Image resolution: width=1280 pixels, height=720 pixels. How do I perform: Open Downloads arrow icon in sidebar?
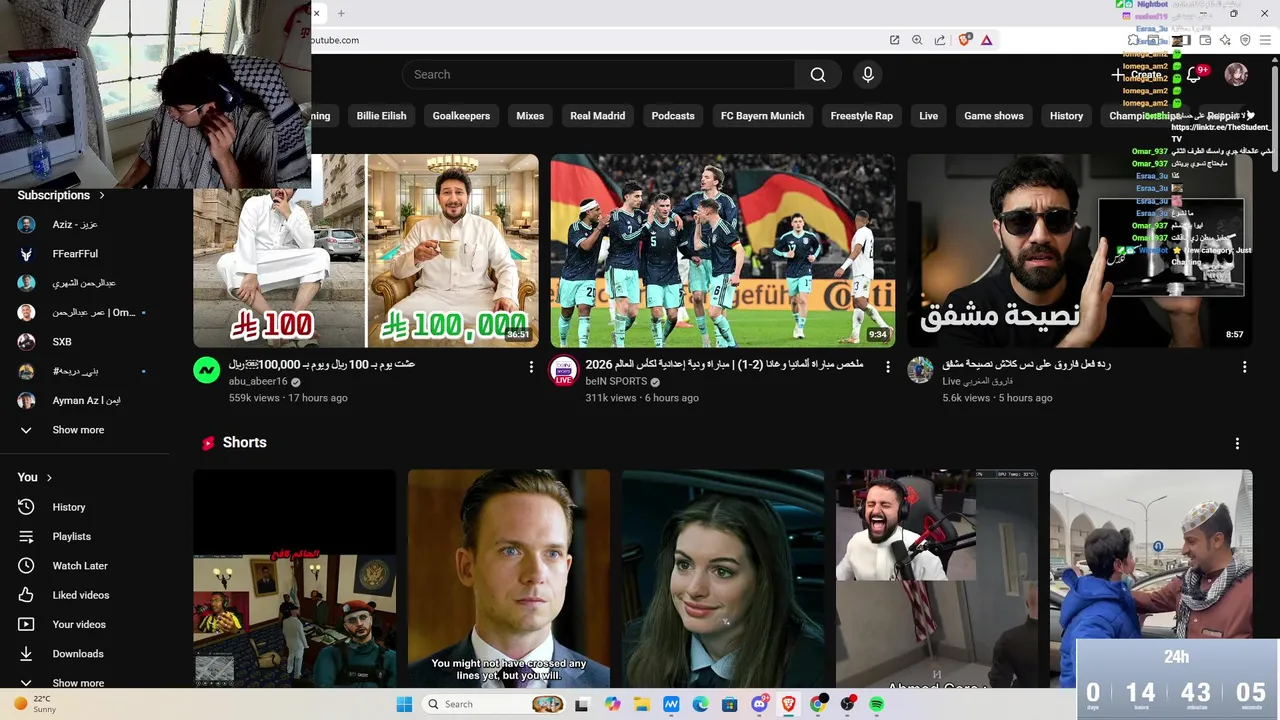[x=27, y=654]
